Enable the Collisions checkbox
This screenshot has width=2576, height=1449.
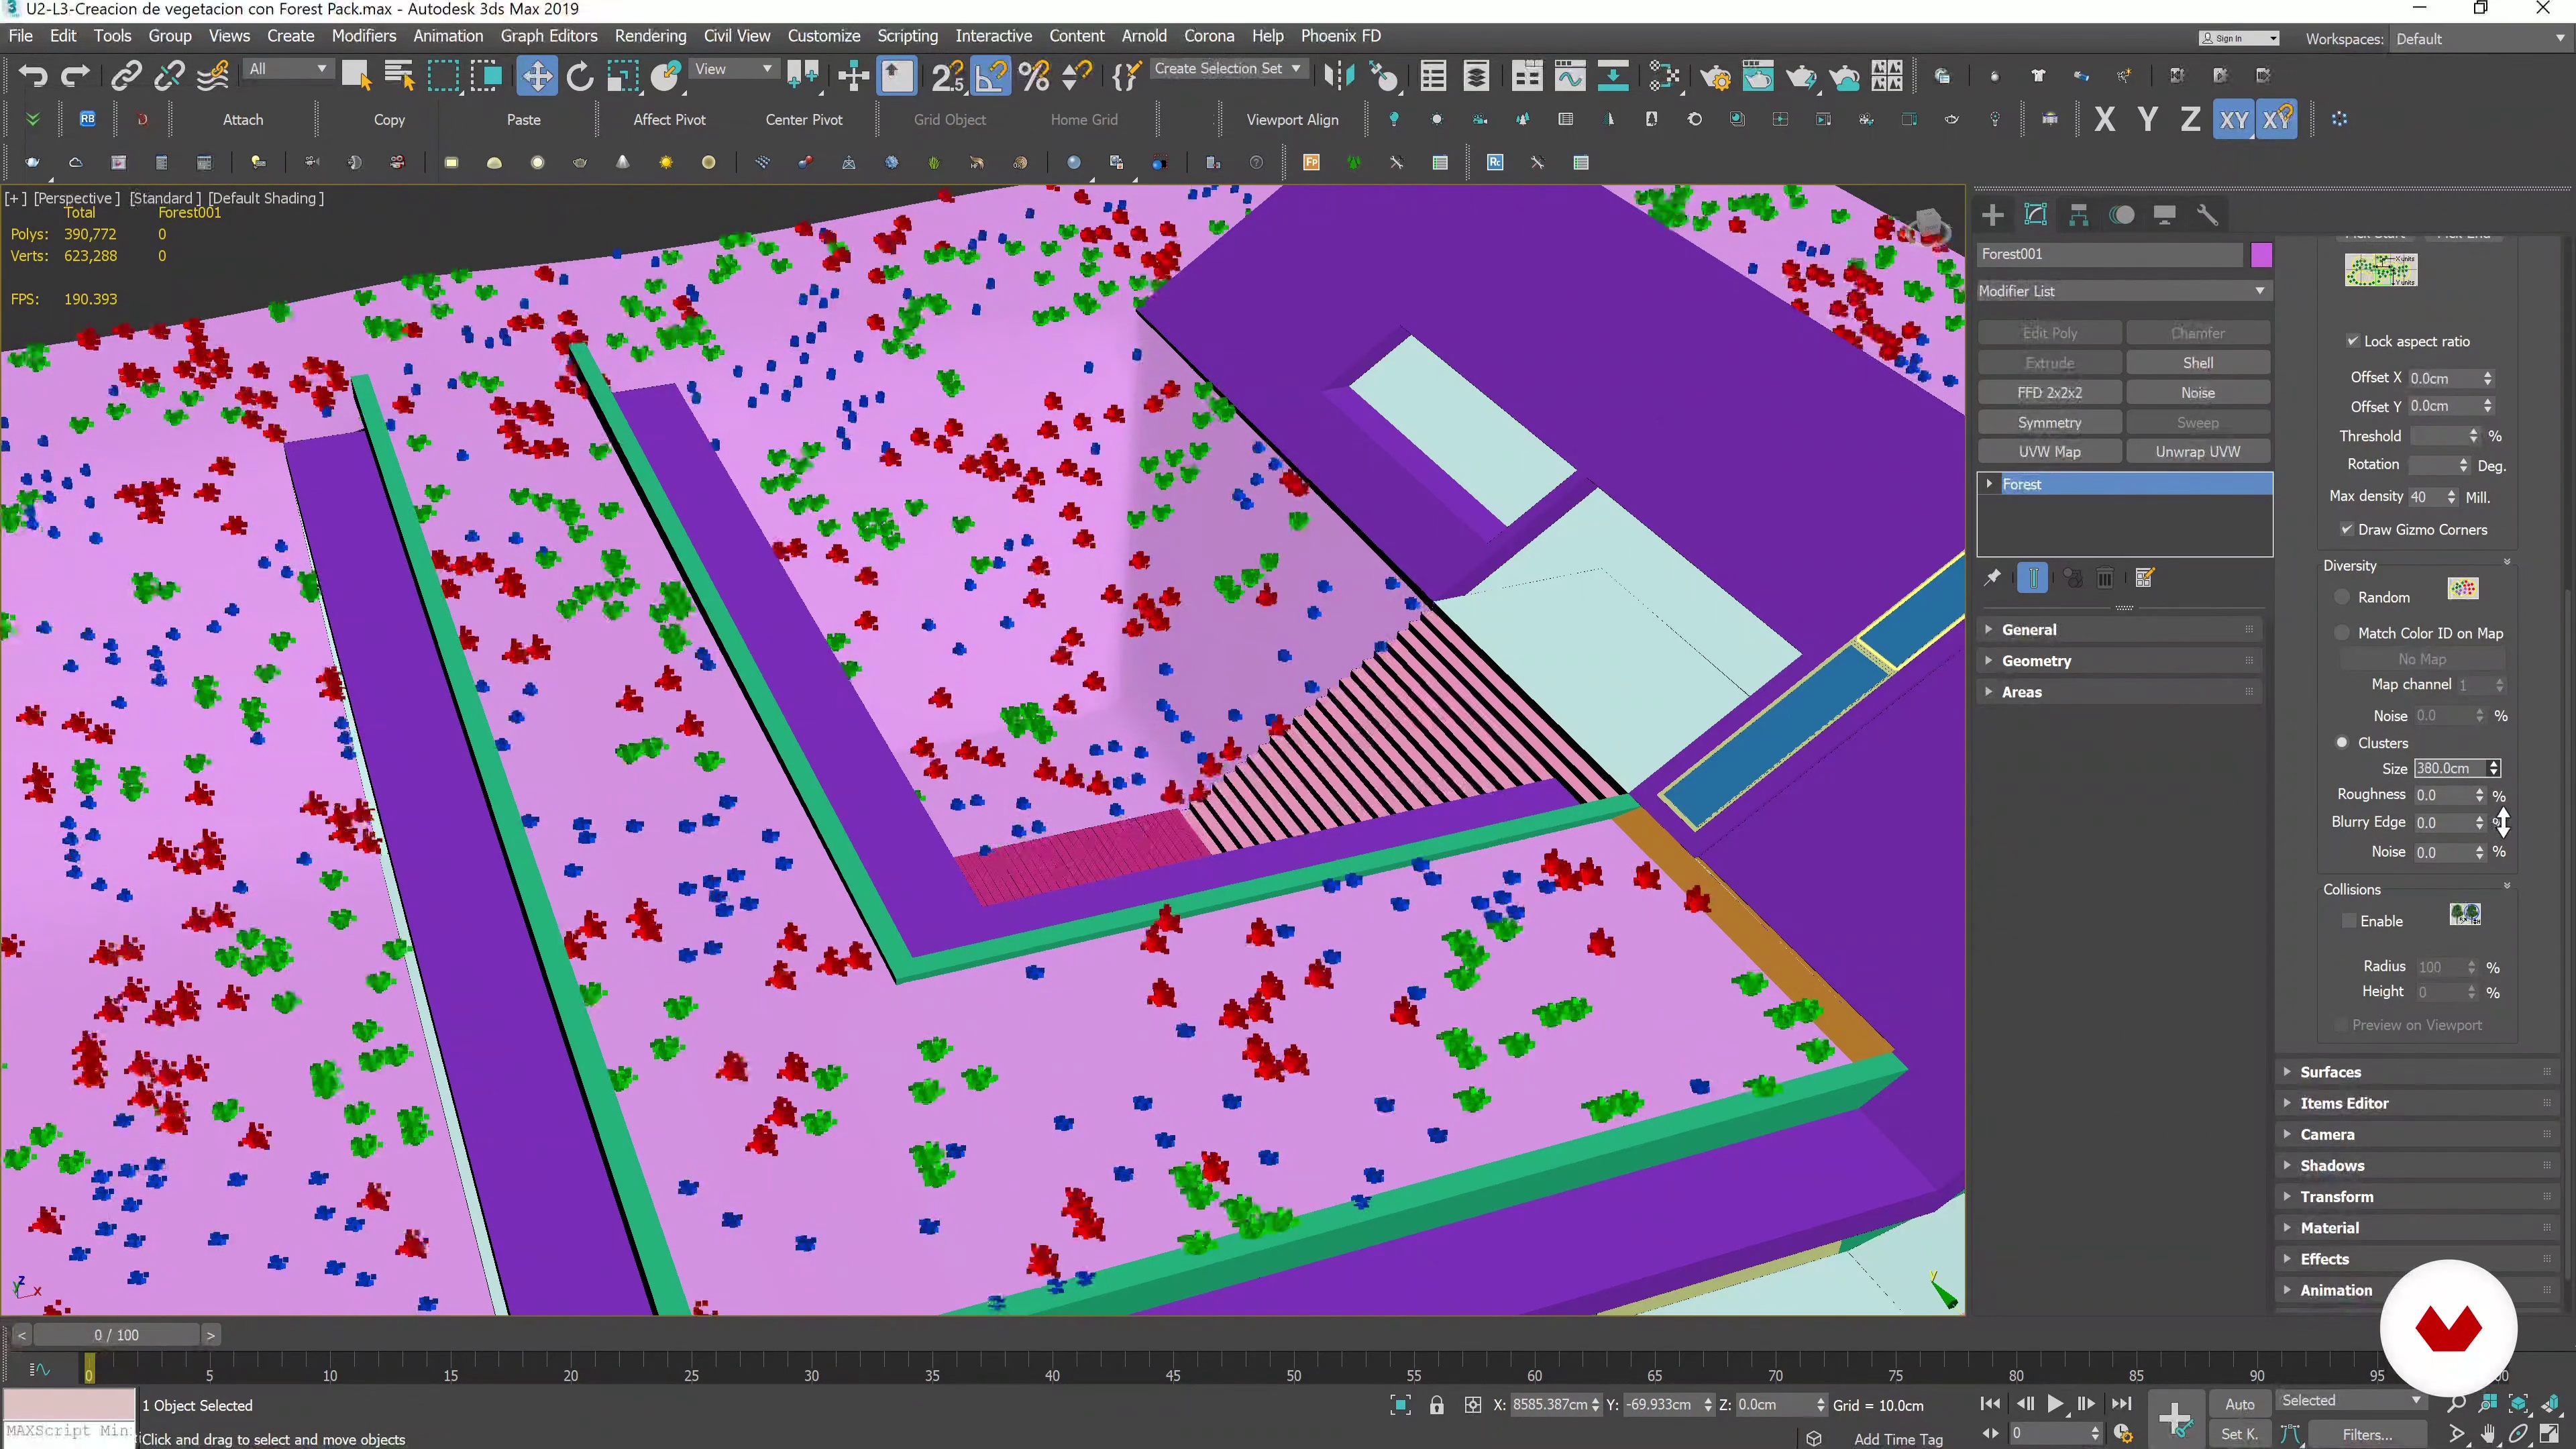point(2349,921)
